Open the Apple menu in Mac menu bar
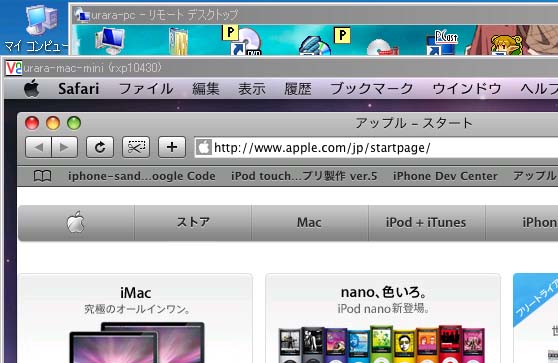The height and width of the screenshot is (363, 558). (x=32, y=88)
